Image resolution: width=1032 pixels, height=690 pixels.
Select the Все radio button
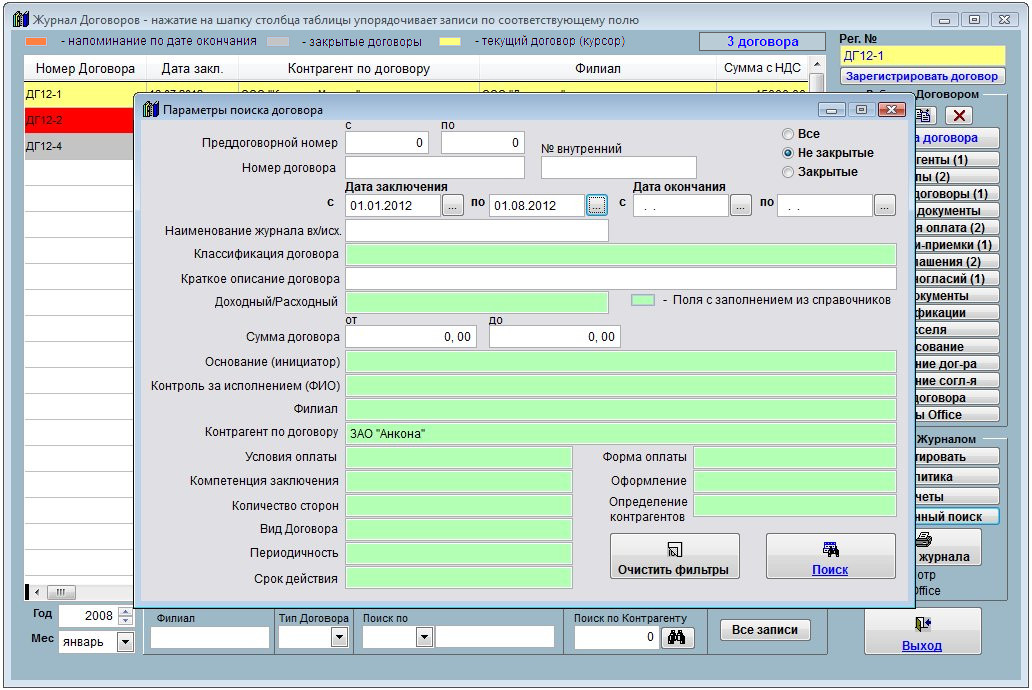(789, 134)
